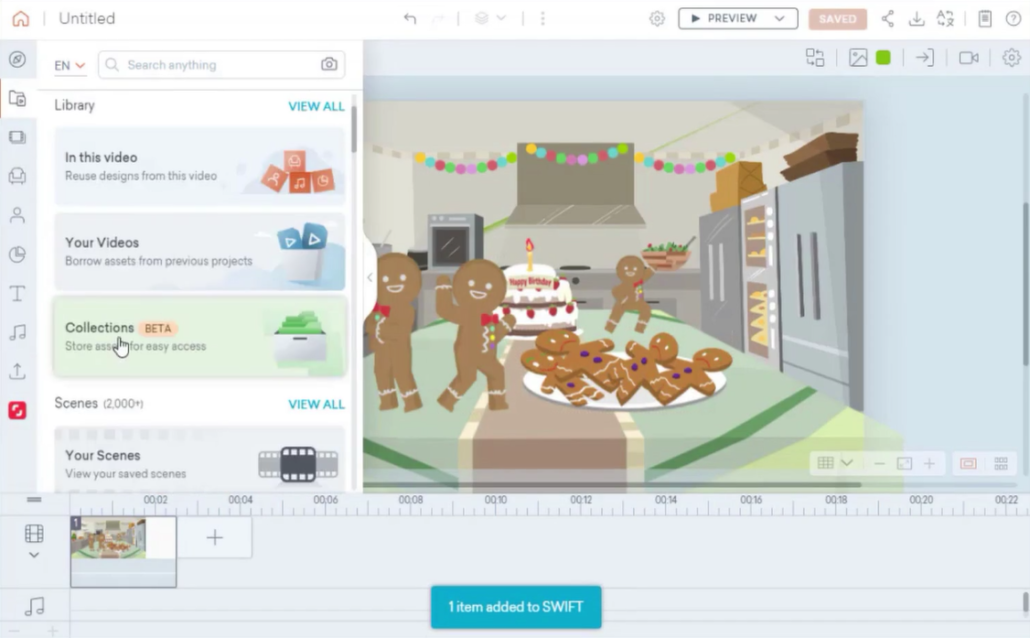1030x638 pixels.
Task: Open the share icon in top bar
Action: [x=887, y=19]
